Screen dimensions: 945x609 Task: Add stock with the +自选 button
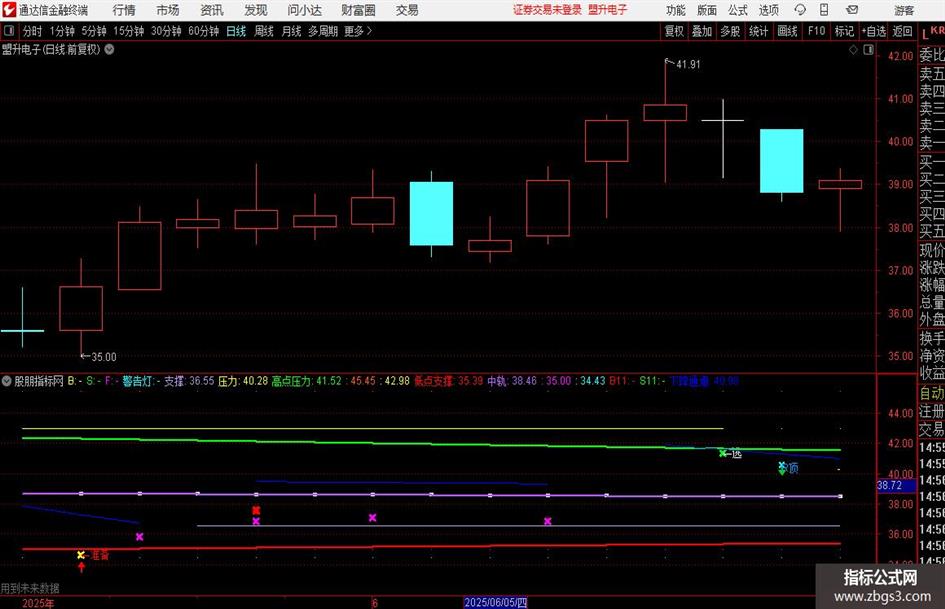tap(874, 31)
